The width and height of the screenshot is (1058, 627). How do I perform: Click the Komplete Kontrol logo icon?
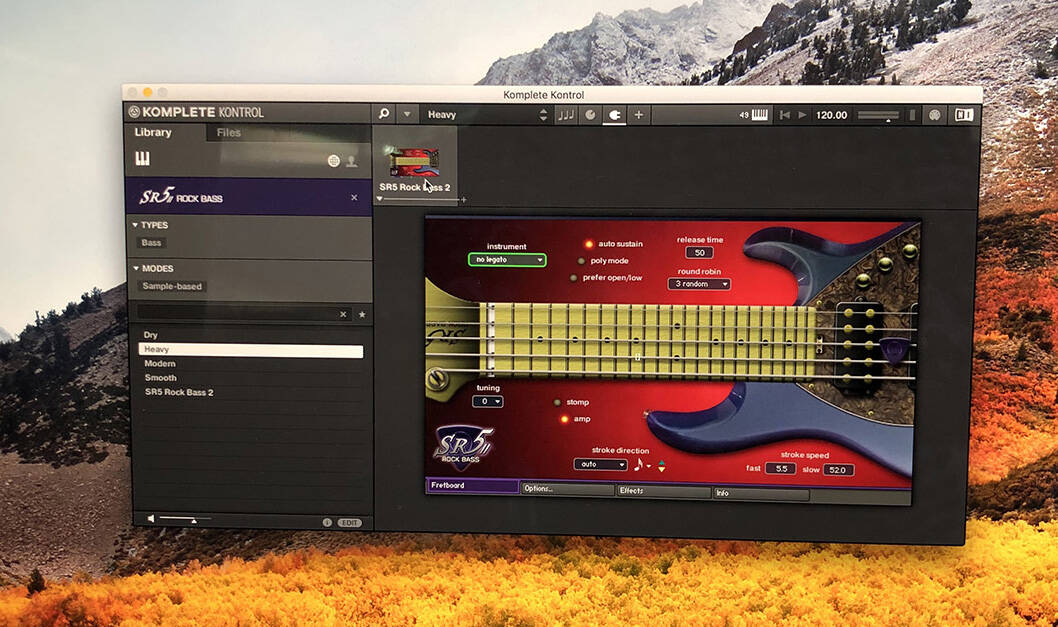134,112
